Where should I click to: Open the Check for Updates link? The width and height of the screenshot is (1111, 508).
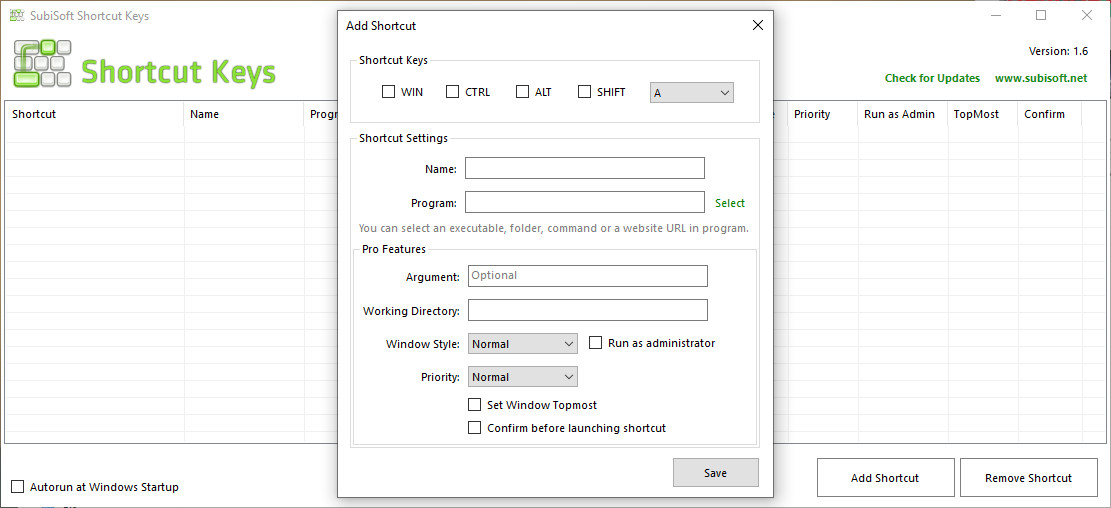[x=932, y=78]
